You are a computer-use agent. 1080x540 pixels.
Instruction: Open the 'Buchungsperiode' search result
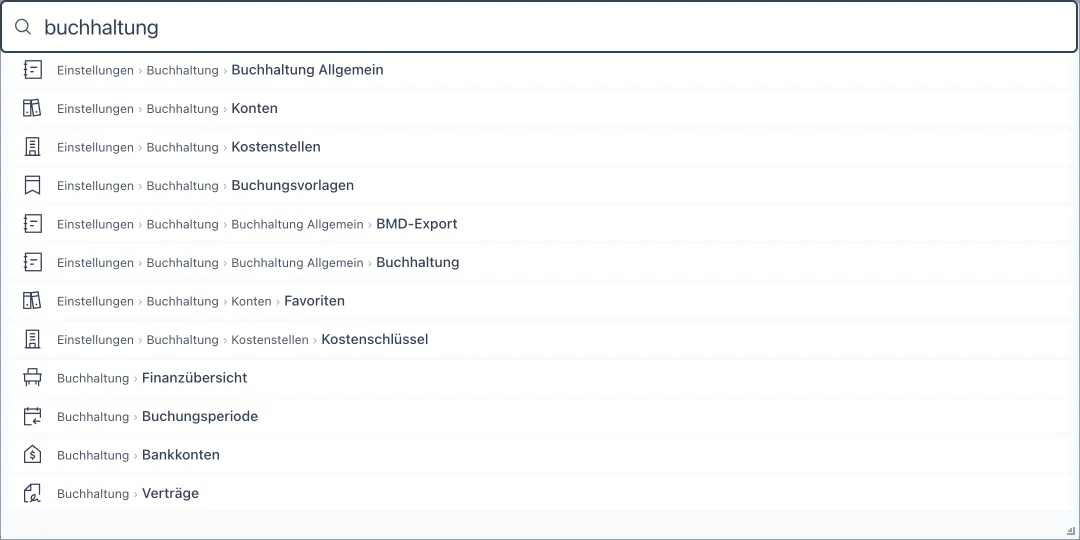pos(540,417)
